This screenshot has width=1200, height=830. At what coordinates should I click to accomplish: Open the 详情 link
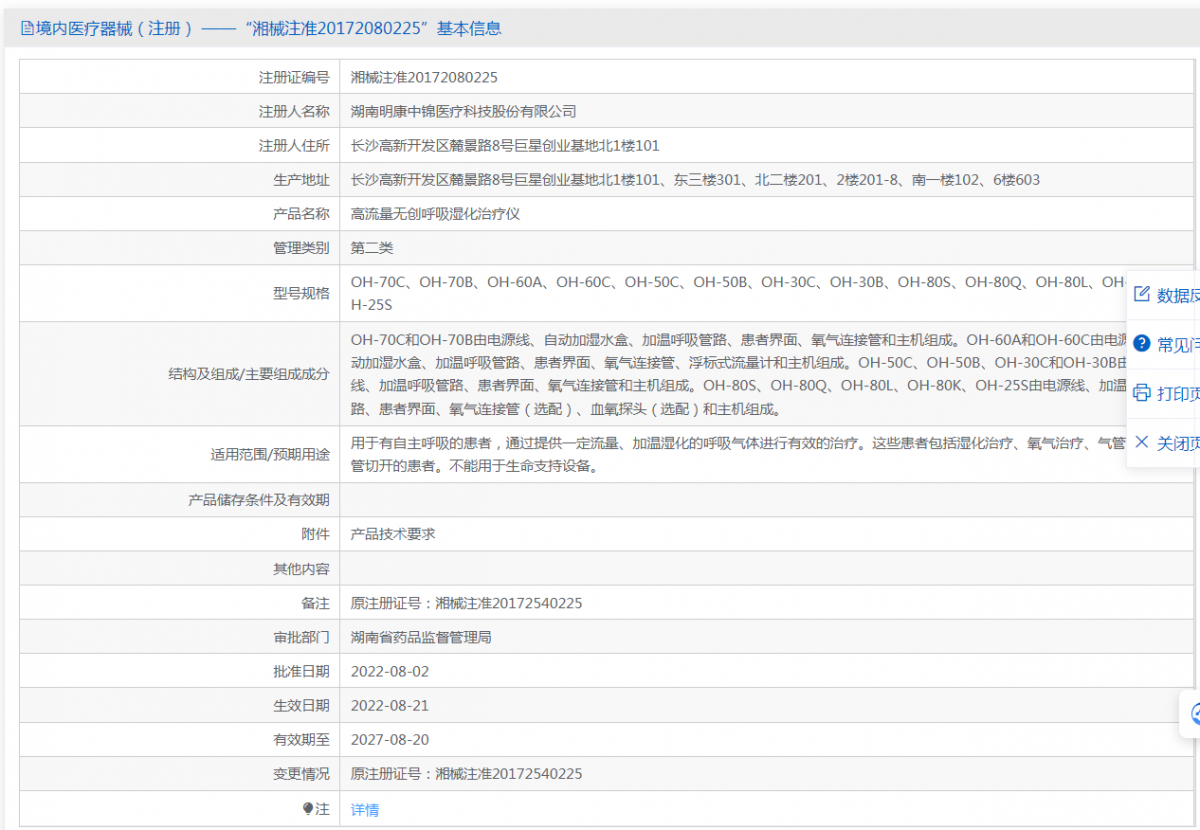[x=365, y=810]
